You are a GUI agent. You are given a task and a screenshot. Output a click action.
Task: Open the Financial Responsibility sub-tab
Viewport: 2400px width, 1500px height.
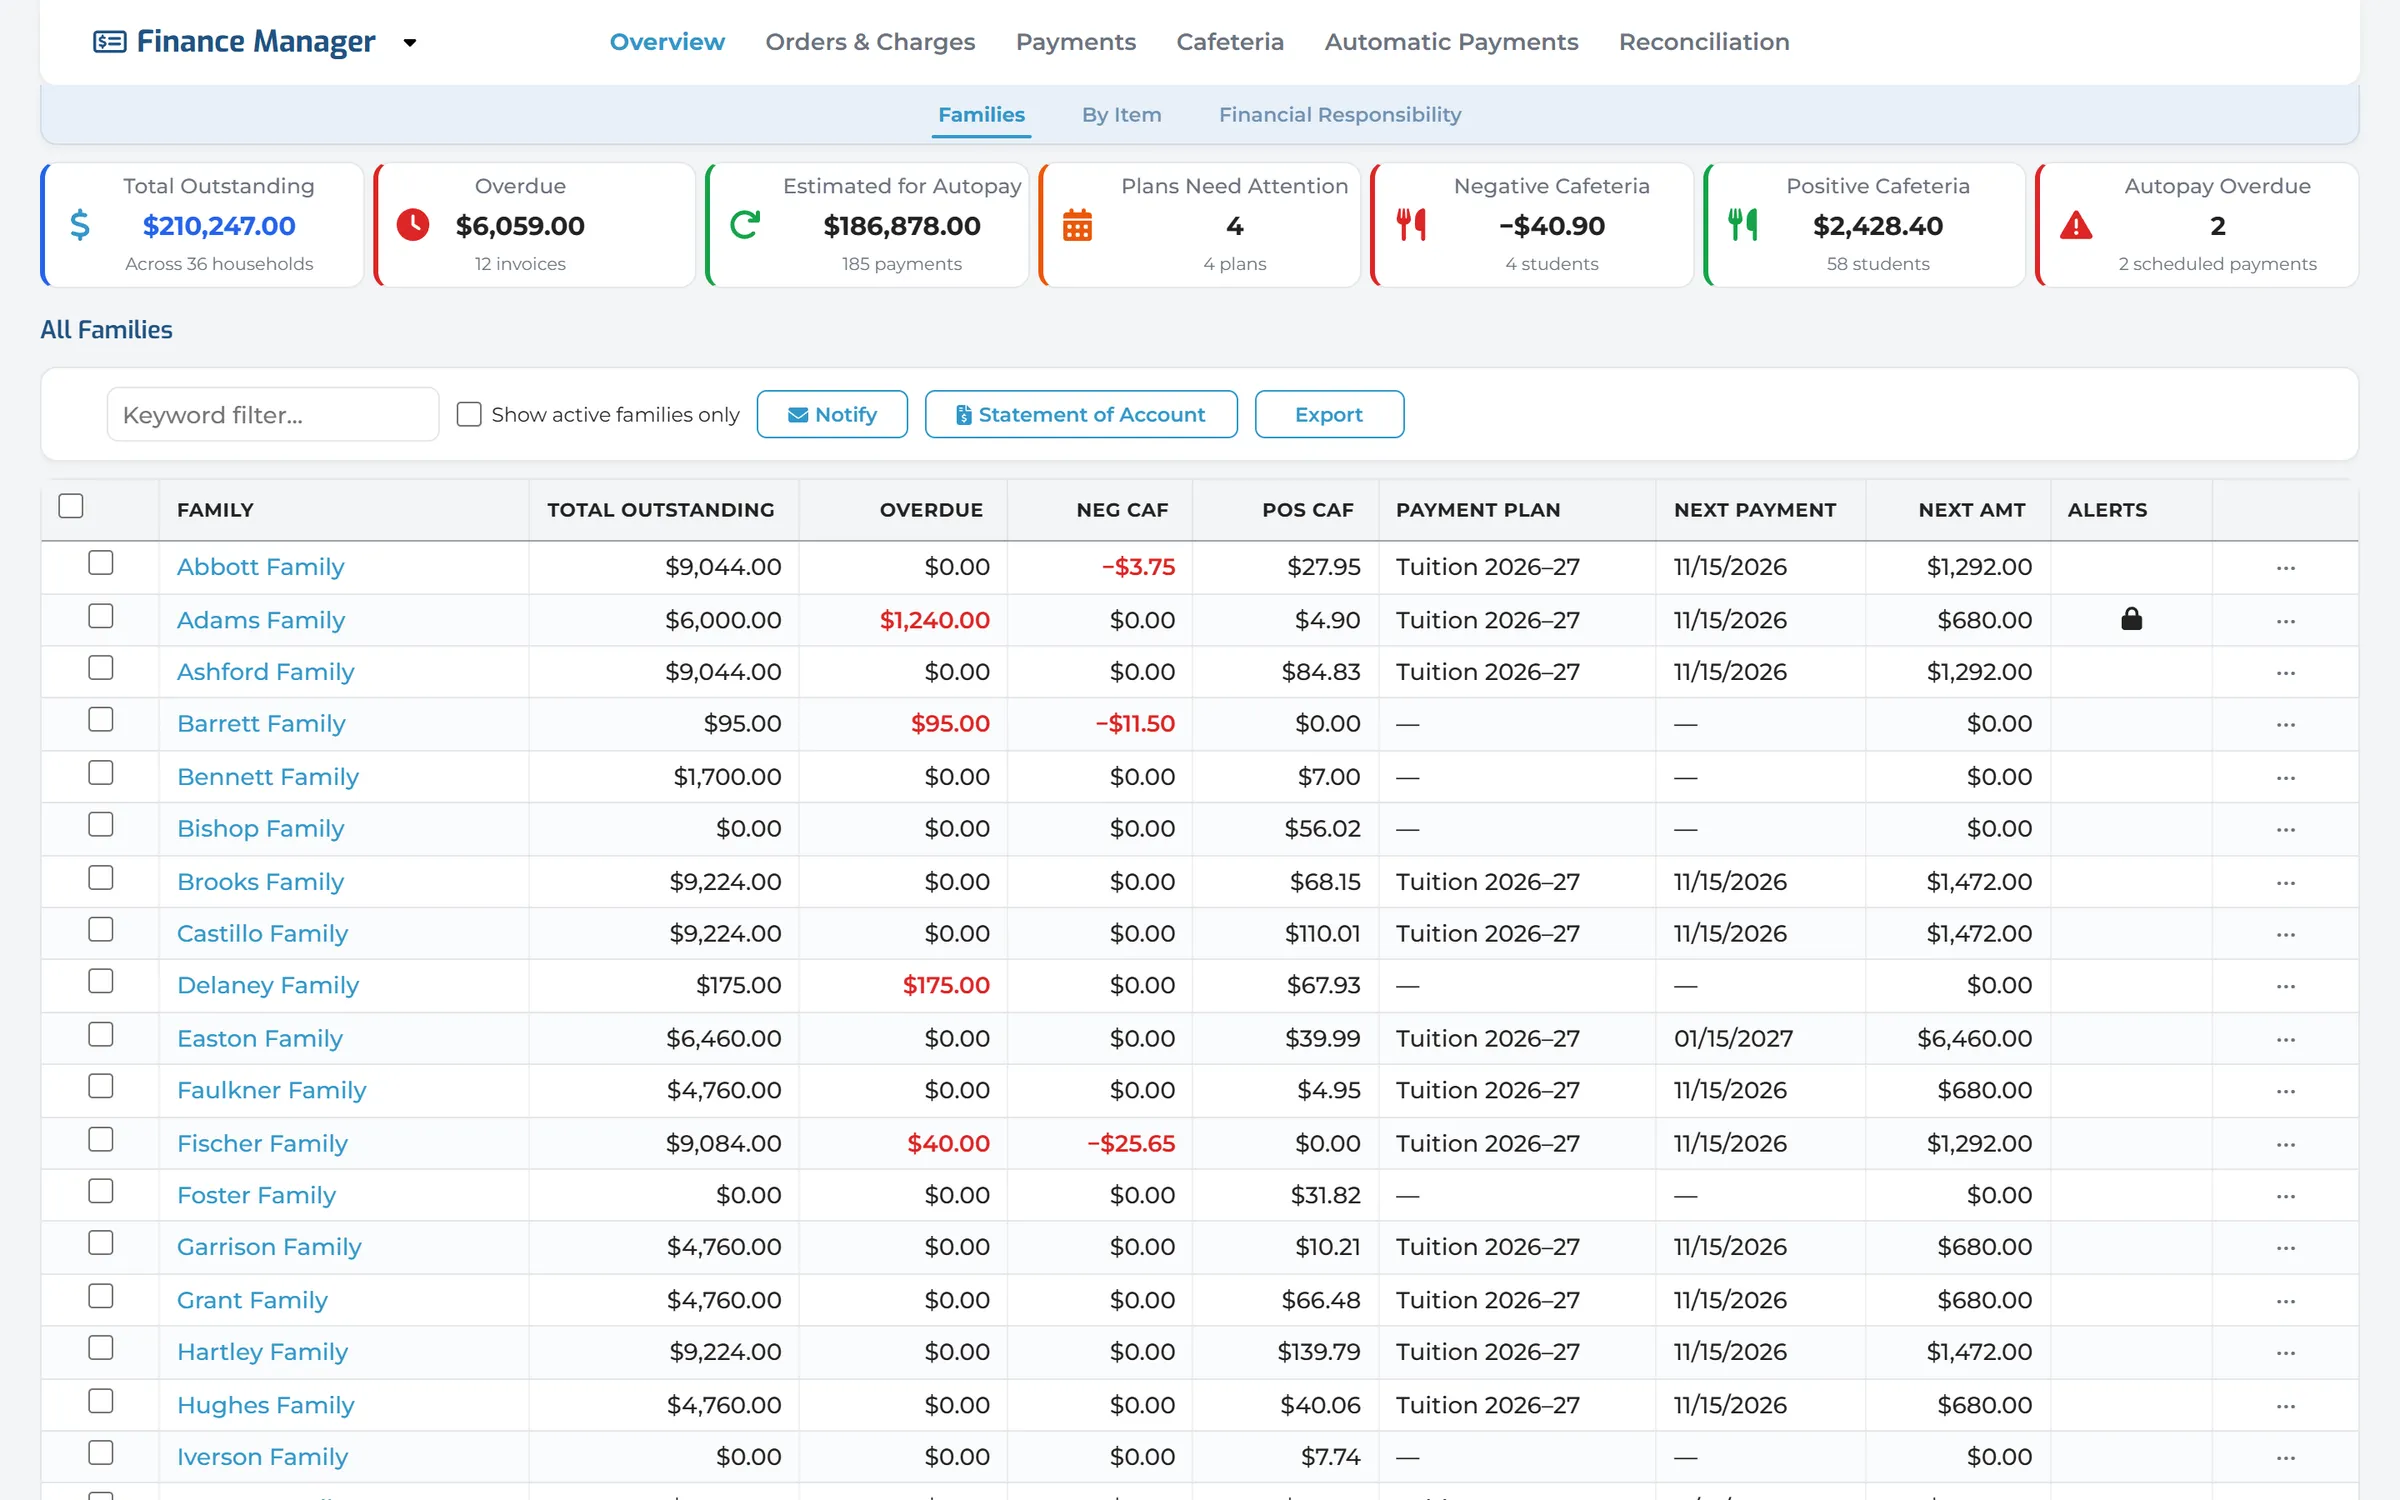click(1340, 115)
